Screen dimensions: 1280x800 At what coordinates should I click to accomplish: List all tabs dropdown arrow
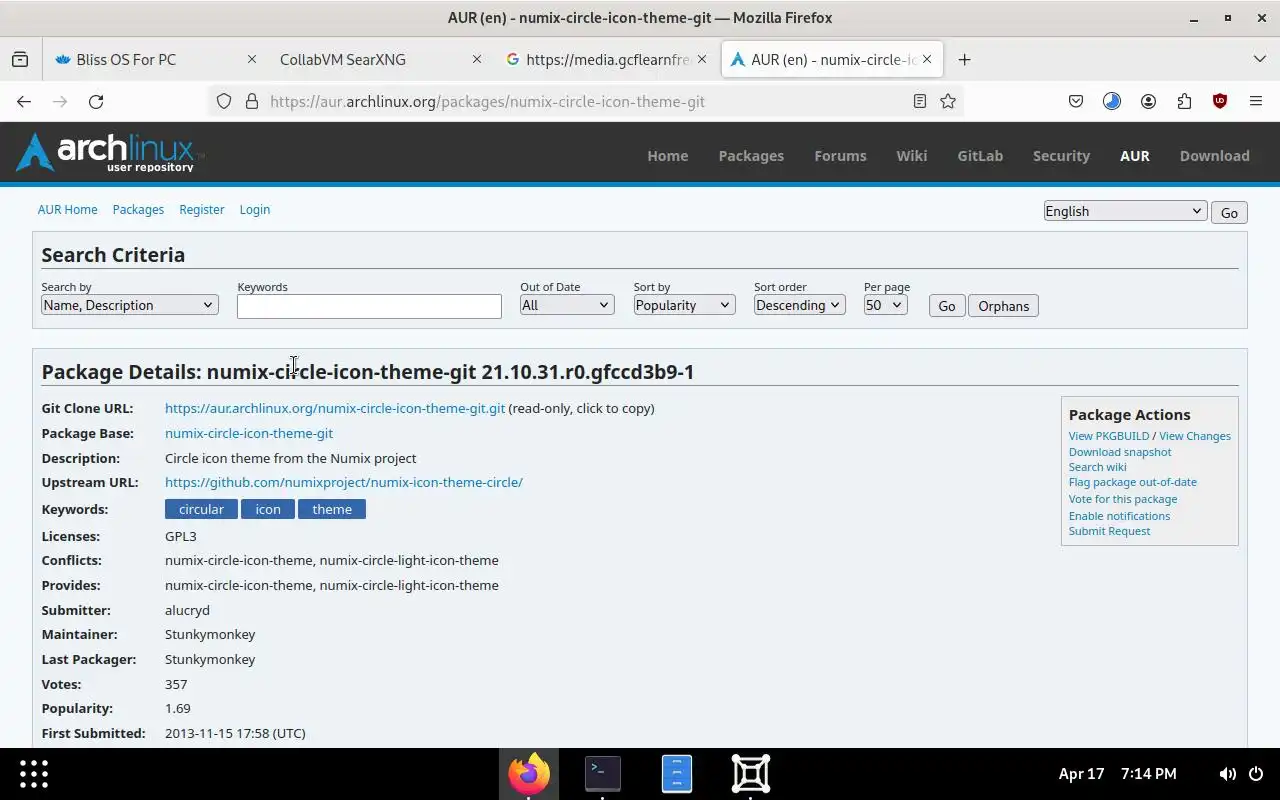[1259, 60]
